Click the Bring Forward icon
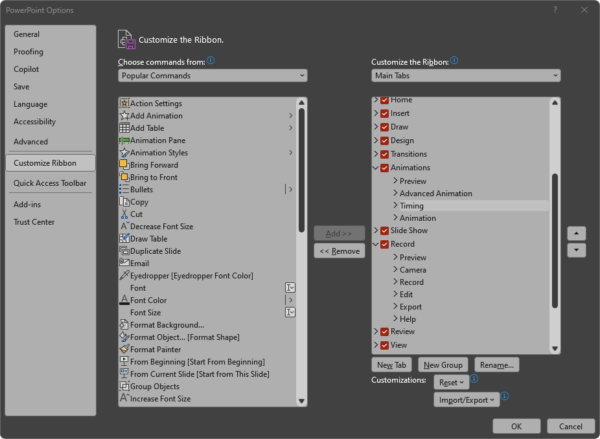Image resolution: width=600 pixels, height=439 pixels. coord(124,165)
